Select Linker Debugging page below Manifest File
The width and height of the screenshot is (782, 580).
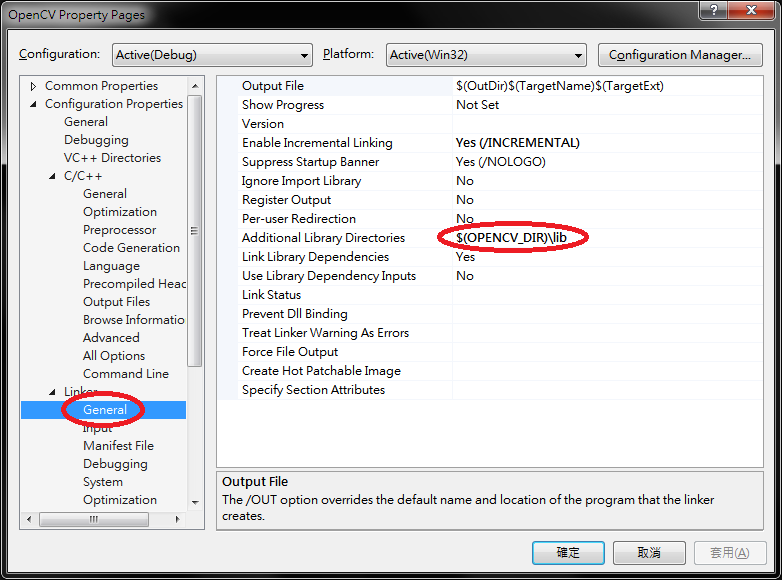115,464
